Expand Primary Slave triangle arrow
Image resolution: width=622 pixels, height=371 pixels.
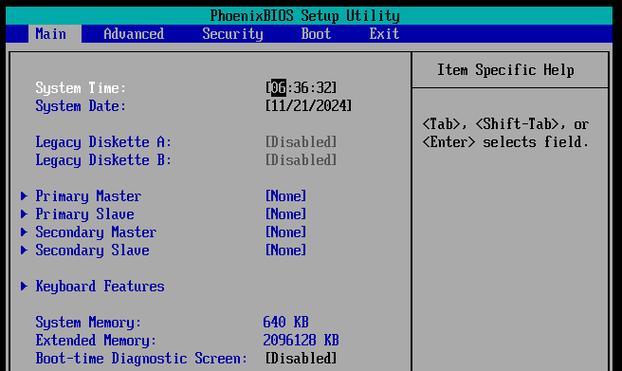pos(24,214)
